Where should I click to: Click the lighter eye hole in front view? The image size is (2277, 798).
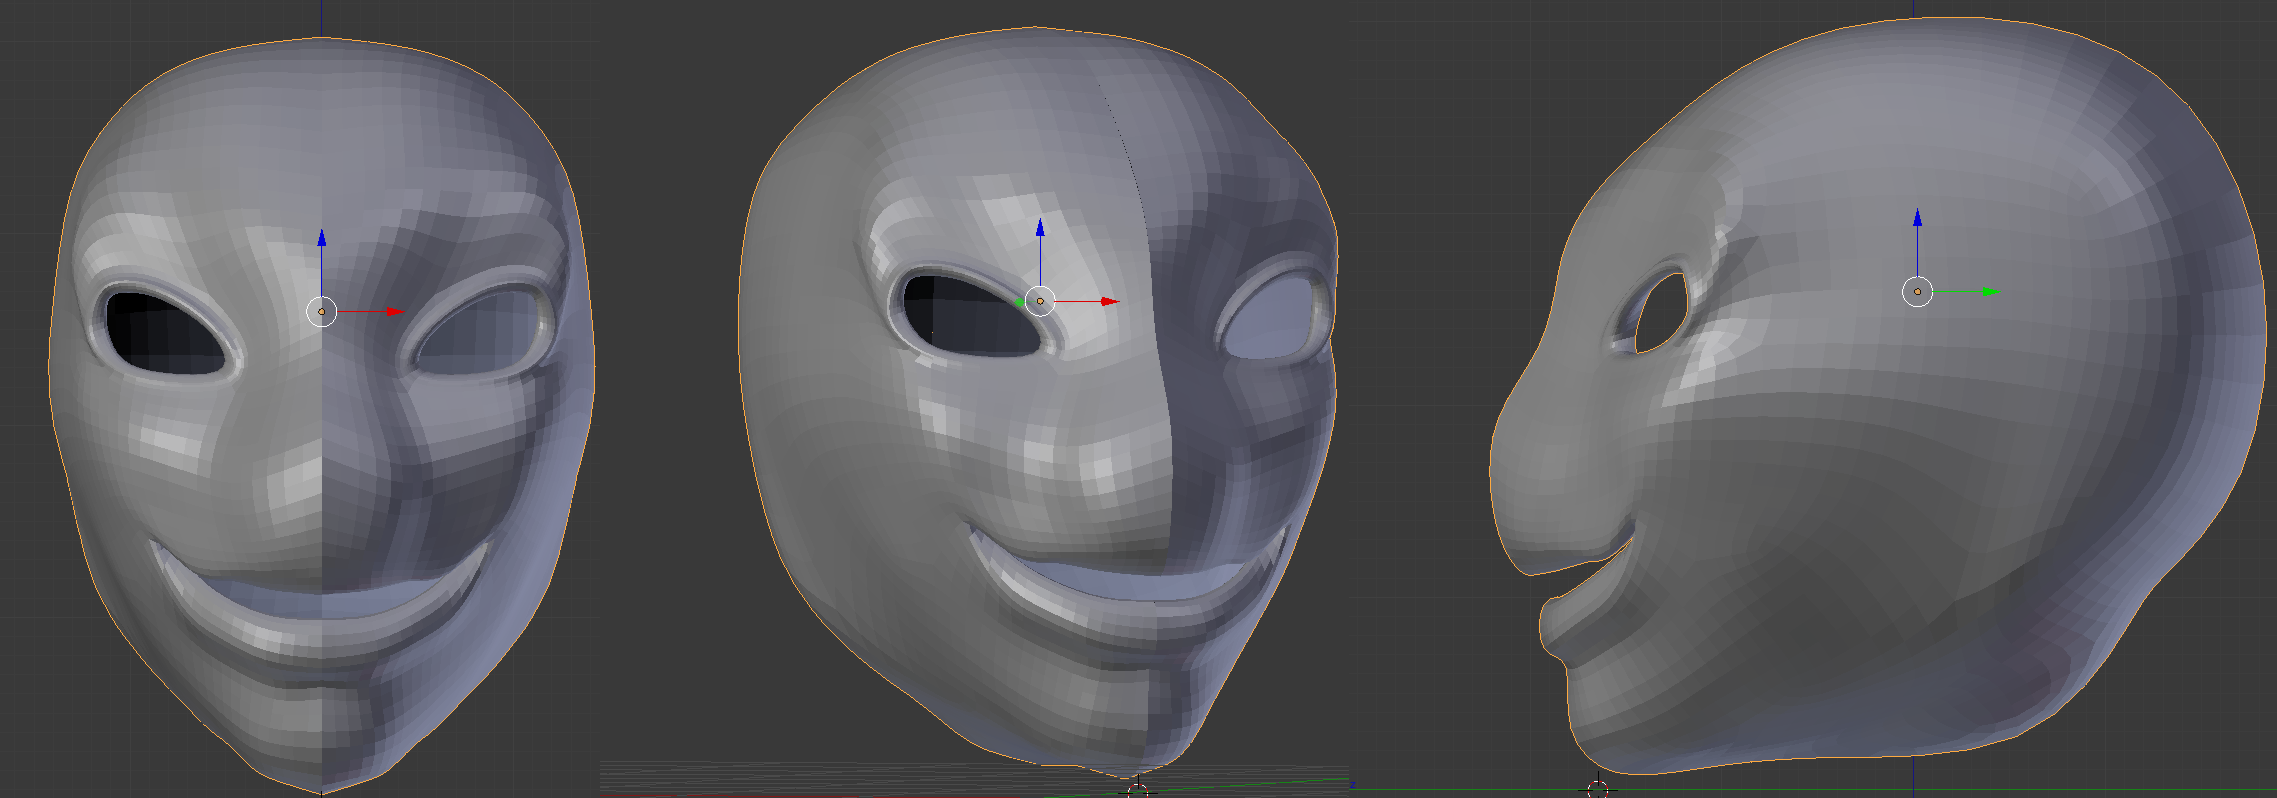pos(480,332)
